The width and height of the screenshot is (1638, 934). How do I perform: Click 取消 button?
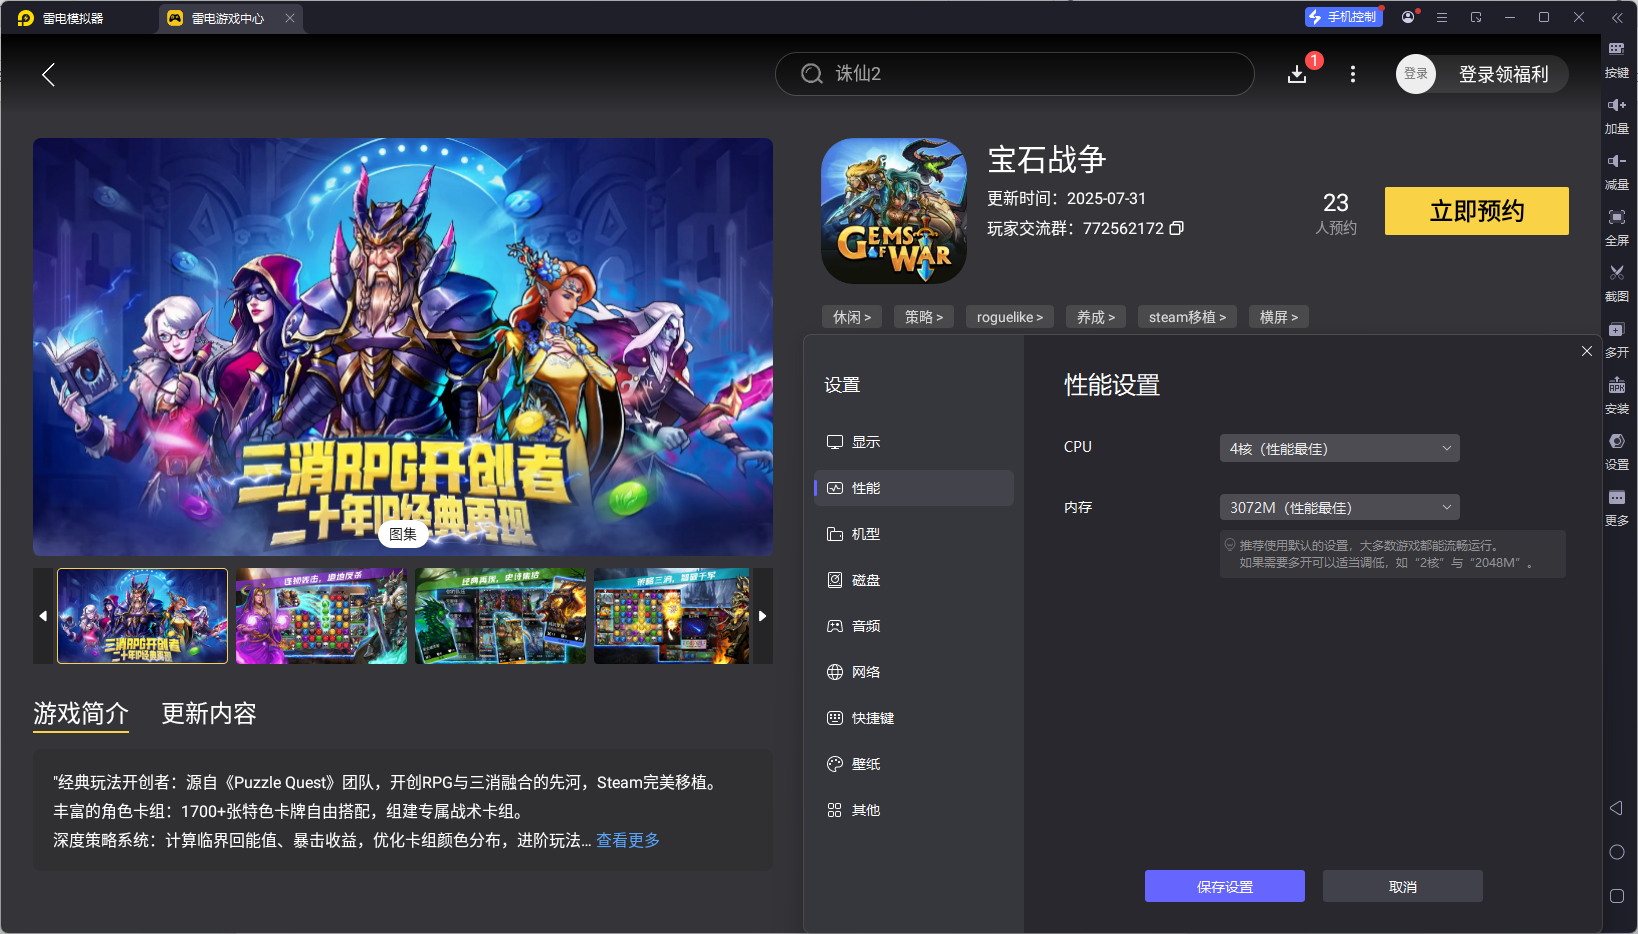[x=1402, y=886]
